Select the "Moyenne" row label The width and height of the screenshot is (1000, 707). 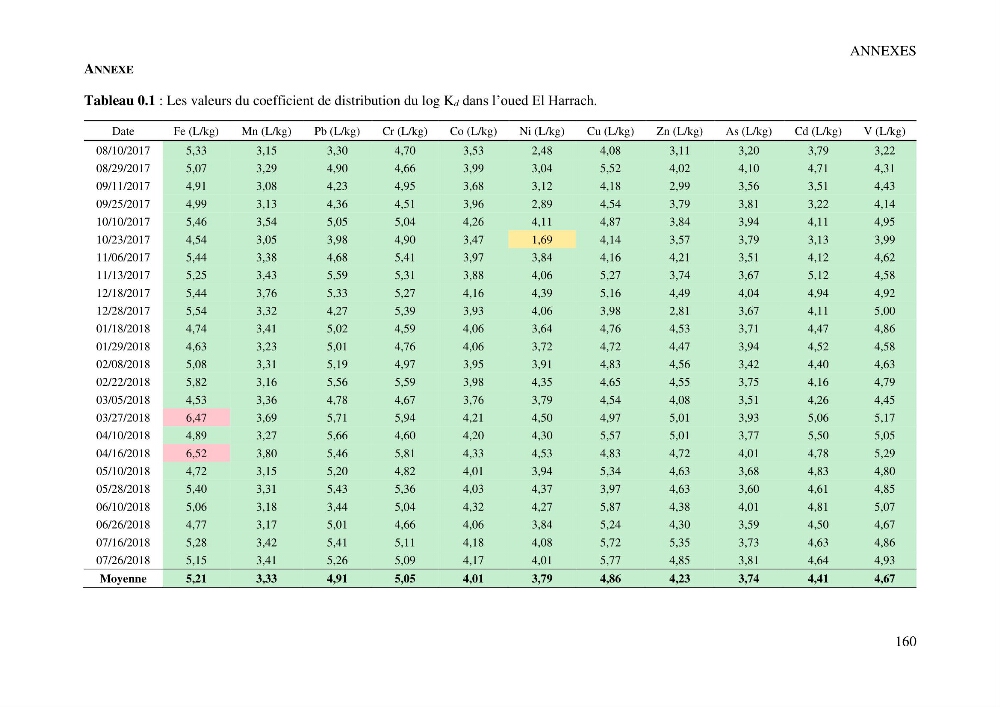(123, 579)
